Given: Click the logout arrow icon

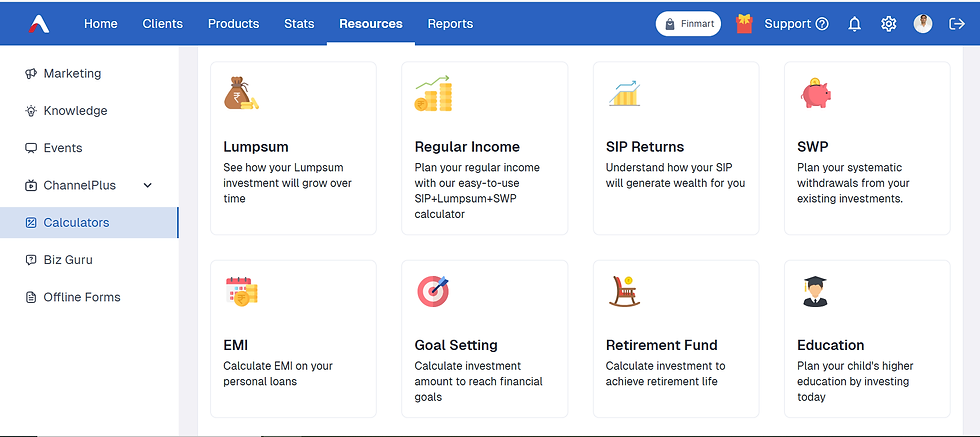Looking at the screenshot, I should tap(957, 24).
